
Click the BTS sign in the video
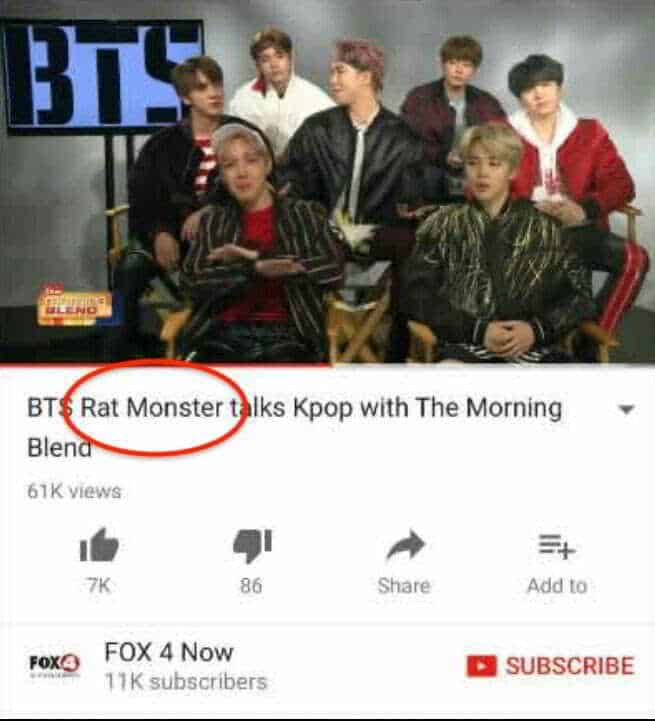pos(102,76)
